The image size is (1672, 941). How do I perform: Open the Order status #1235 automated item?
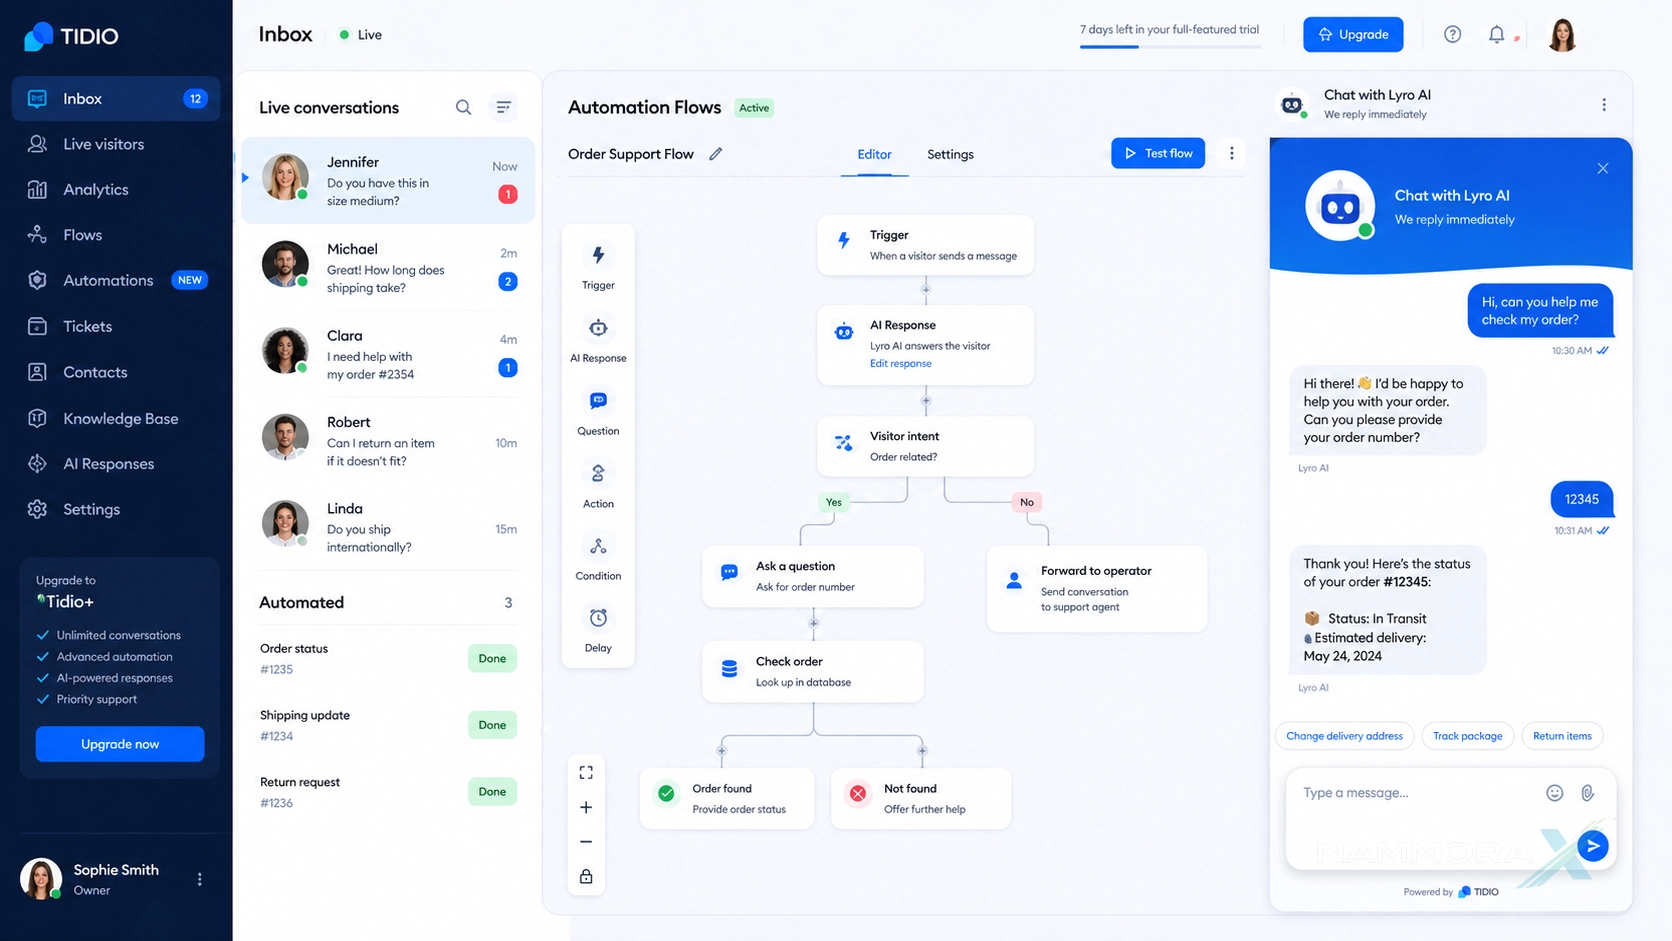388,658
